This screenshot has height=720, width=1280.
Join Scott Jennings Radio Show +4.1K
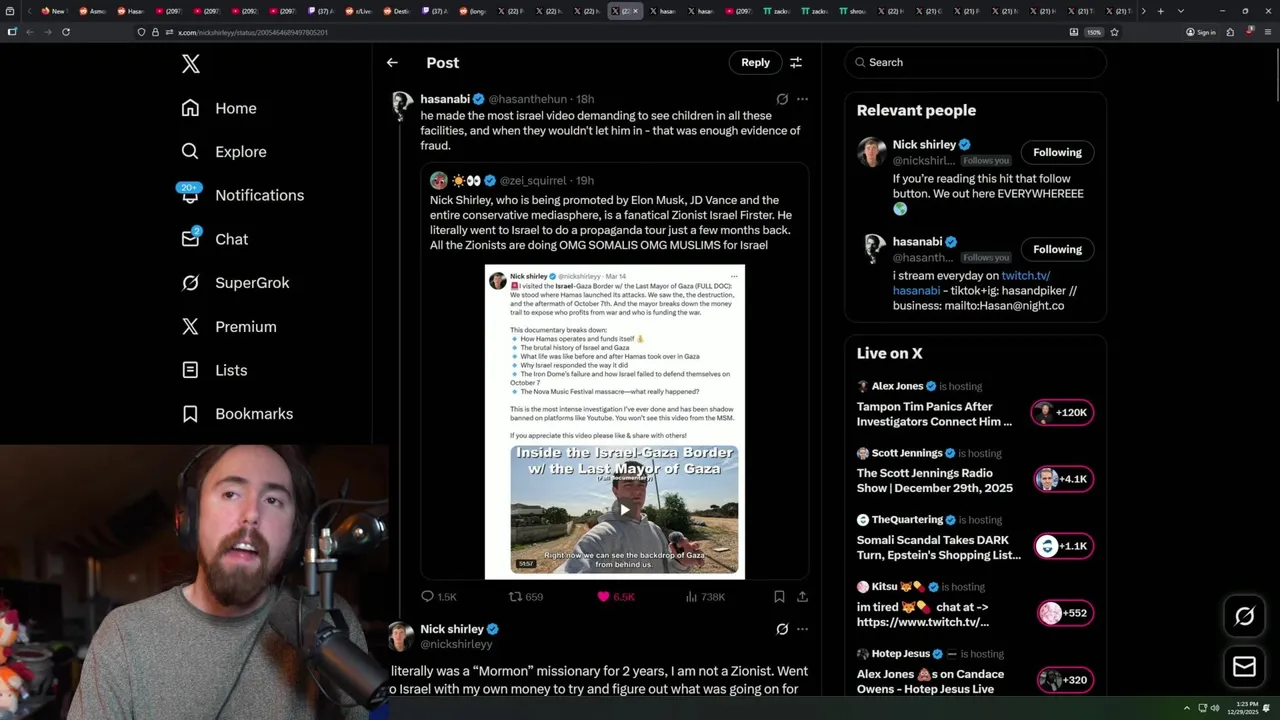coord(1063,479)
